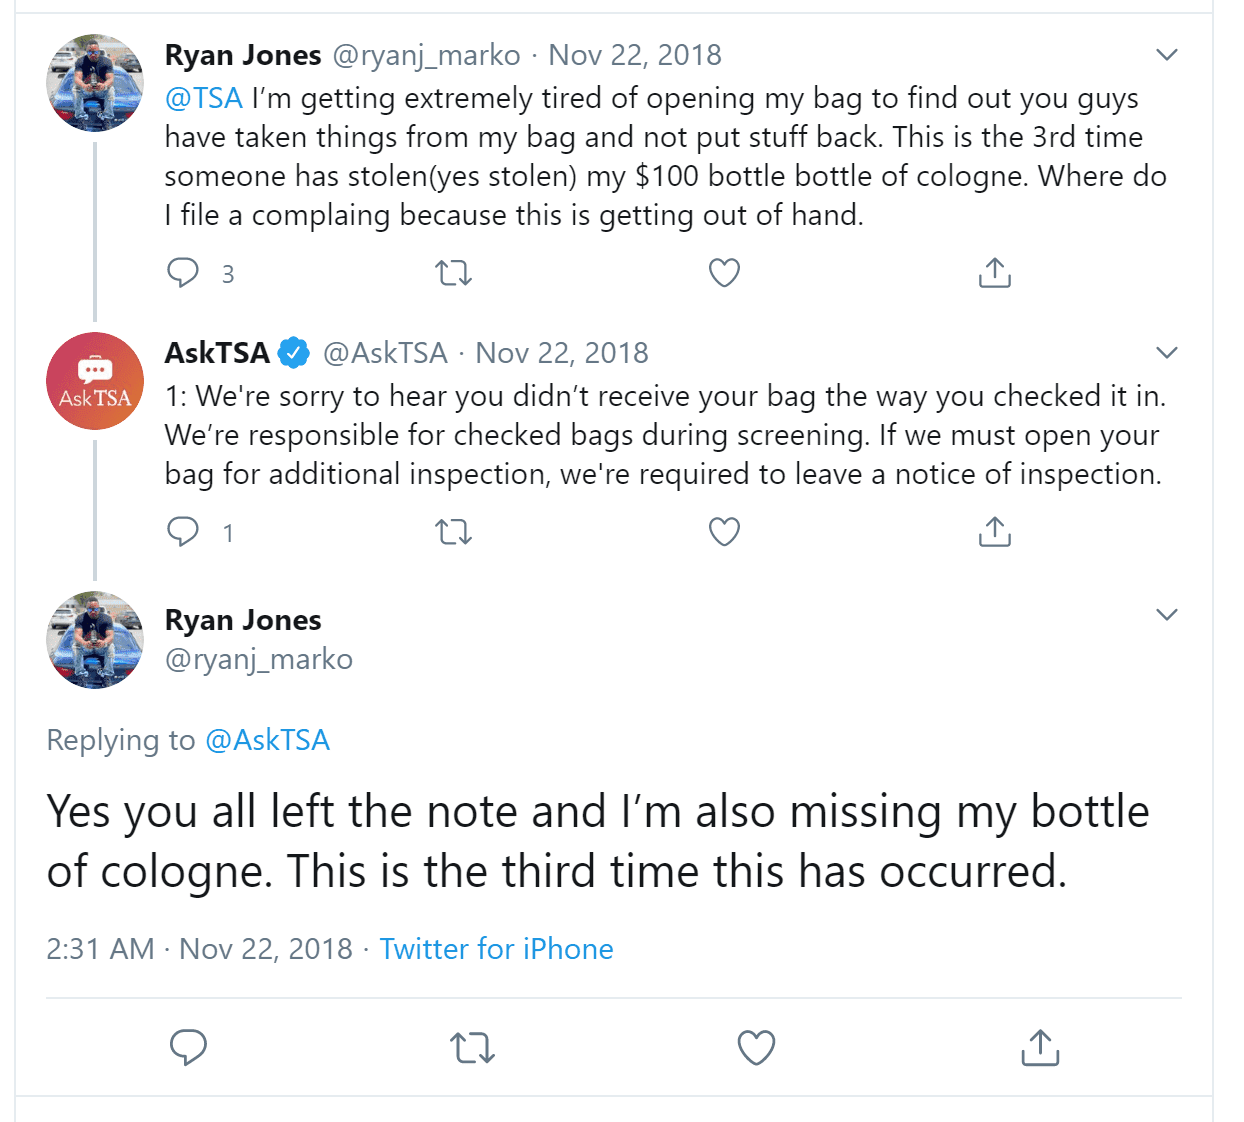Image resolution: width=1244 pixels, height=1122 pixels.
Task: Open the AskTSA profile avatar
Action: [95, 381]
